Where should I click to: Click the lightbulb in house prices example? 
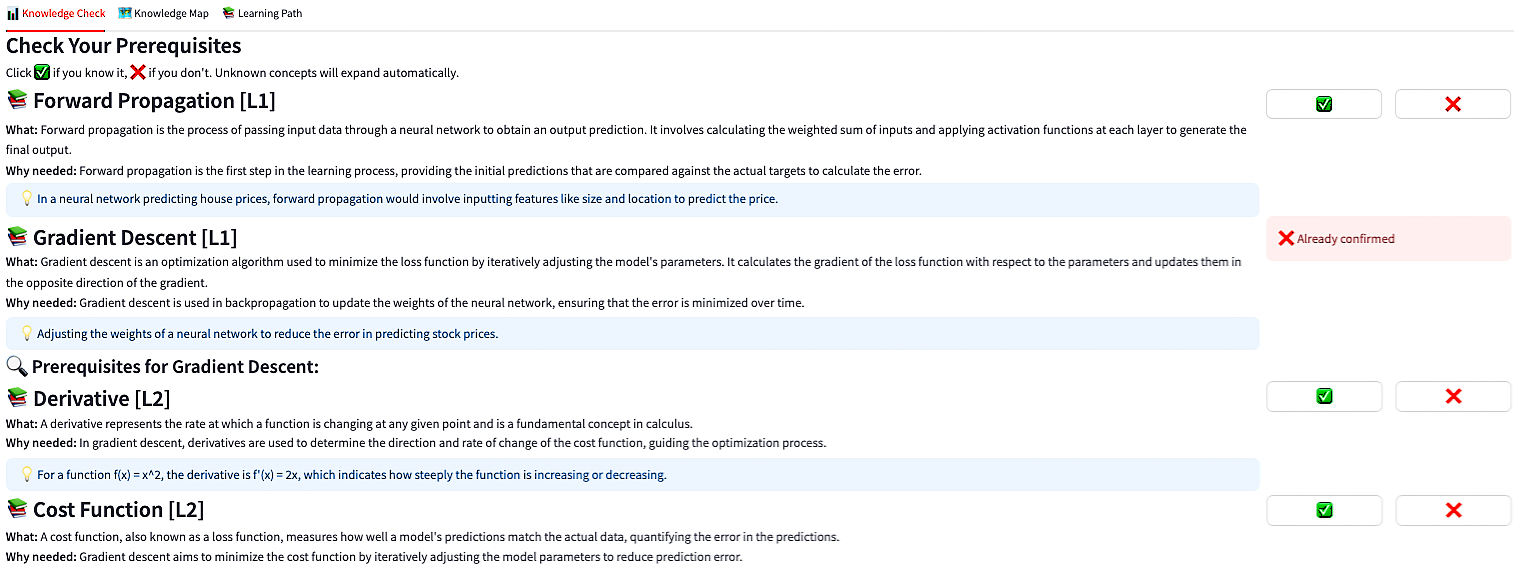pyautogui.click(x=27, y=199)
